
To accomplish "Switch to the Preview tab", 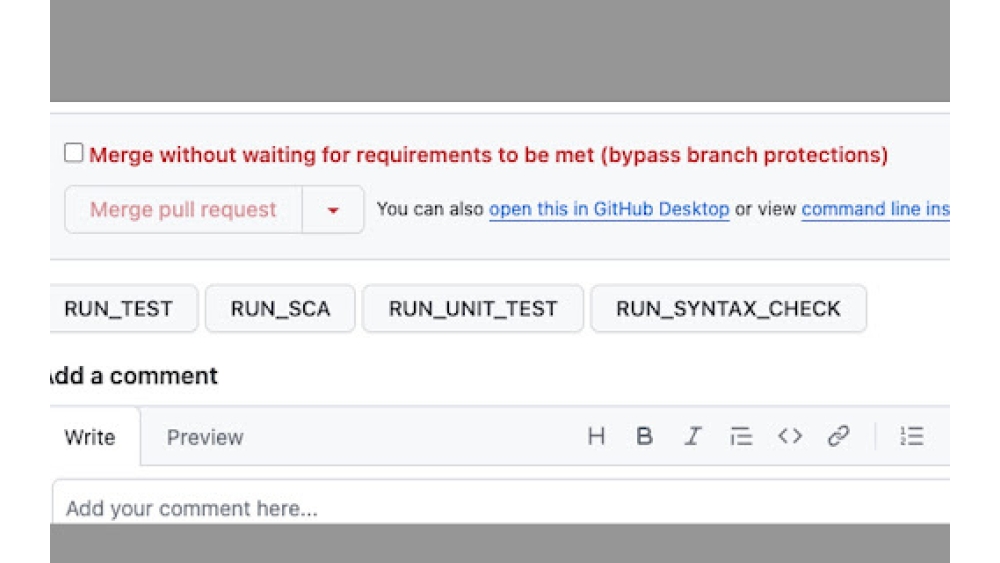I will 205,437.
